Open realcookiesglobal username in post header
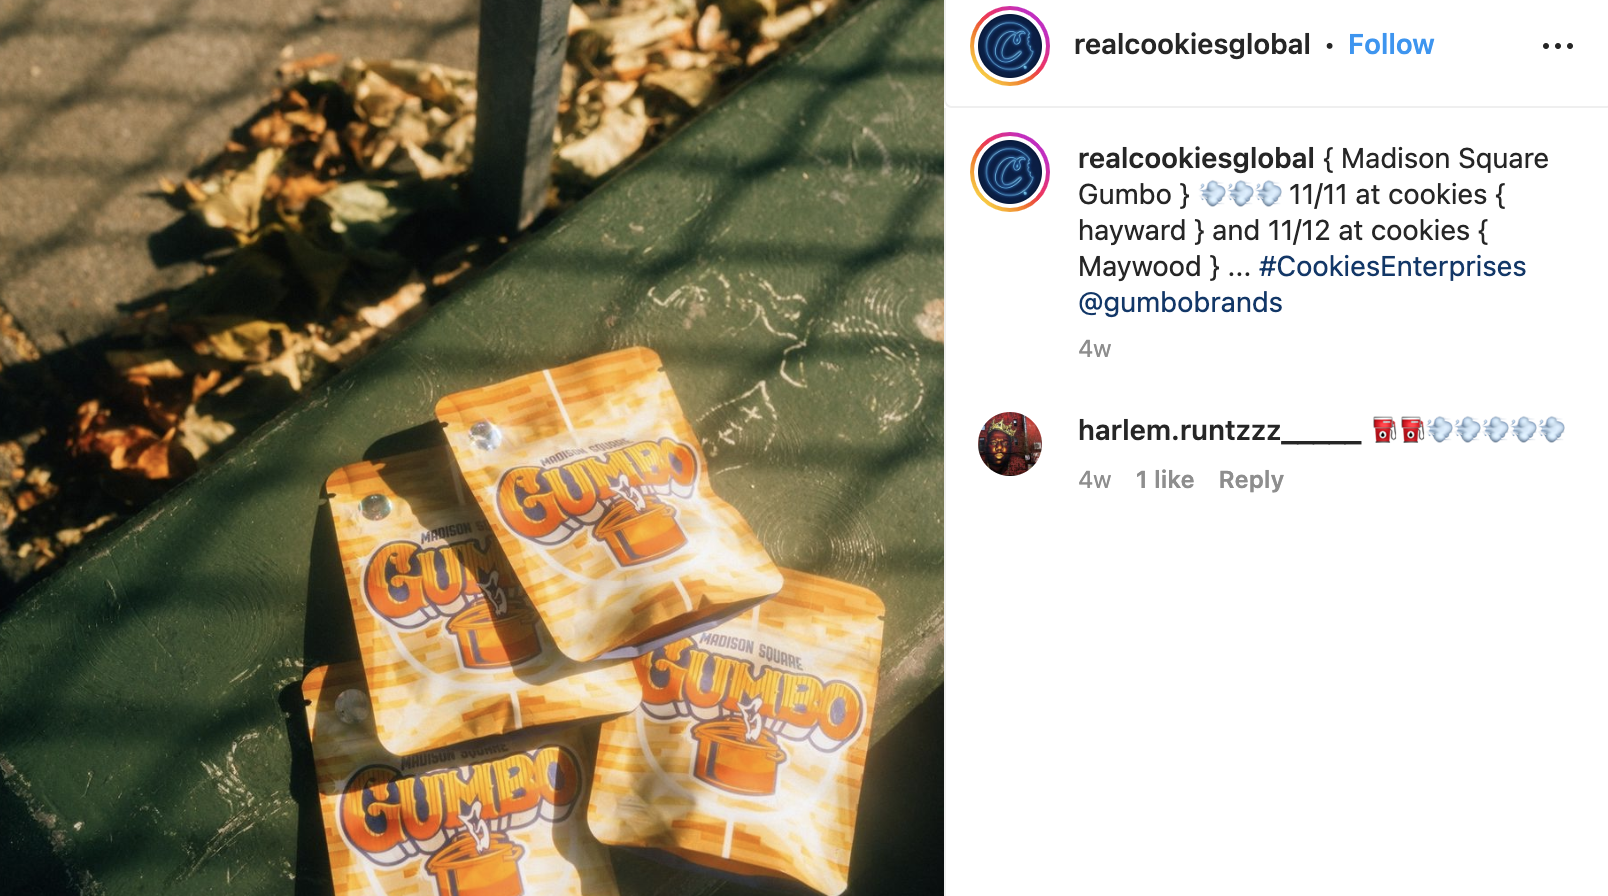Screen dimensions: 1608x896 pos(1191,45)
